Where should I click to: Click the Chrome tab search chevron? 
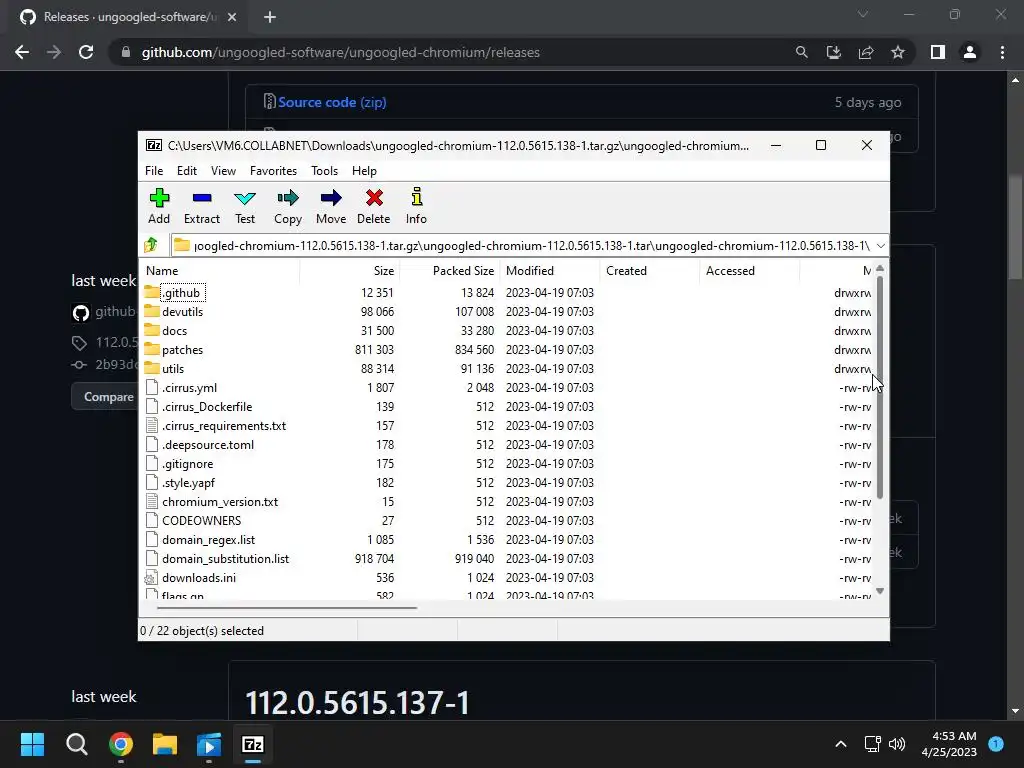coord(863,14)
